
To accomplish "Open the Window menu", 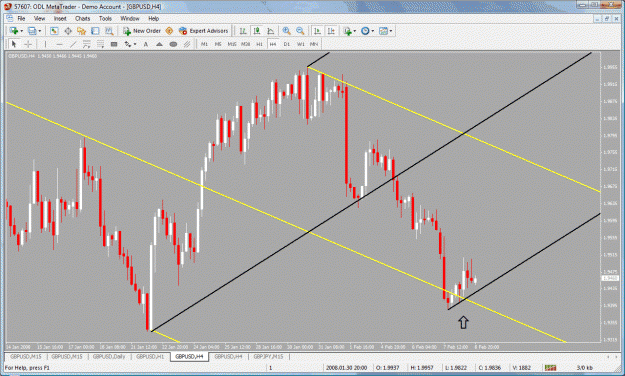I will (130, 18).
